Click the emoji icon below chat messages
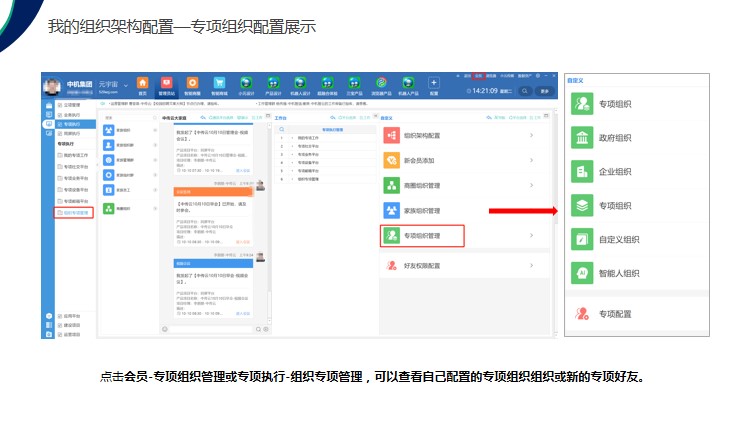The height and width of the screenshot is (422, 750). pyautogui.click(x=165, y=329)
